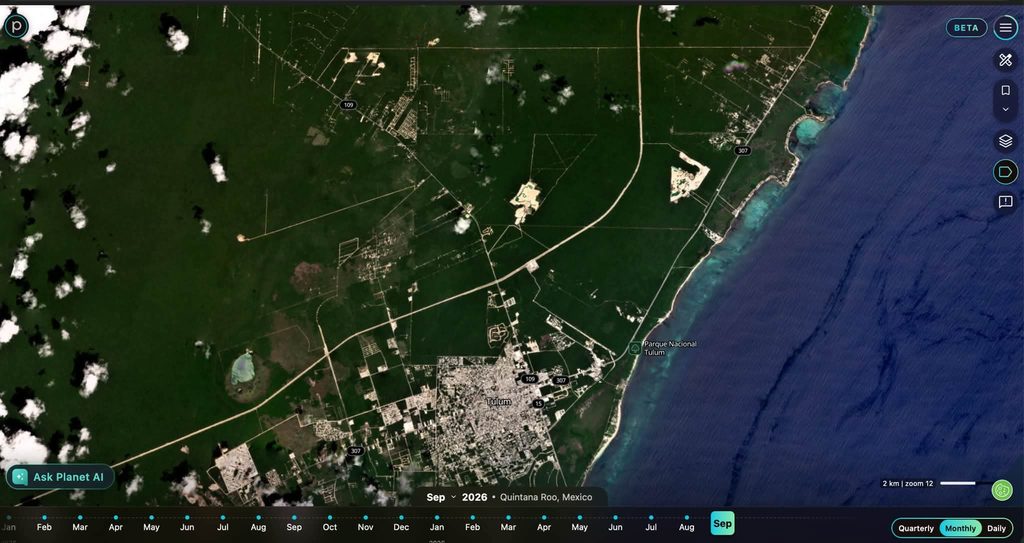Jump to Jan 2026 on the timeline
Image resolution: width=1024 pixels, height=543 pixels.
coord(437,525)
